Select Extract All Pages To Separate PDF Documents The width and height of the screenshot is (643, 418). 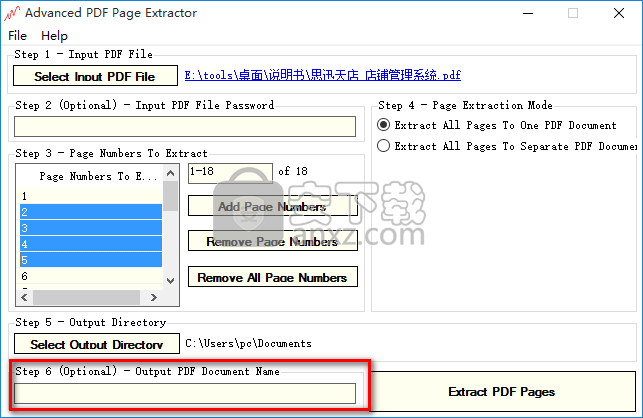(507, 146)
